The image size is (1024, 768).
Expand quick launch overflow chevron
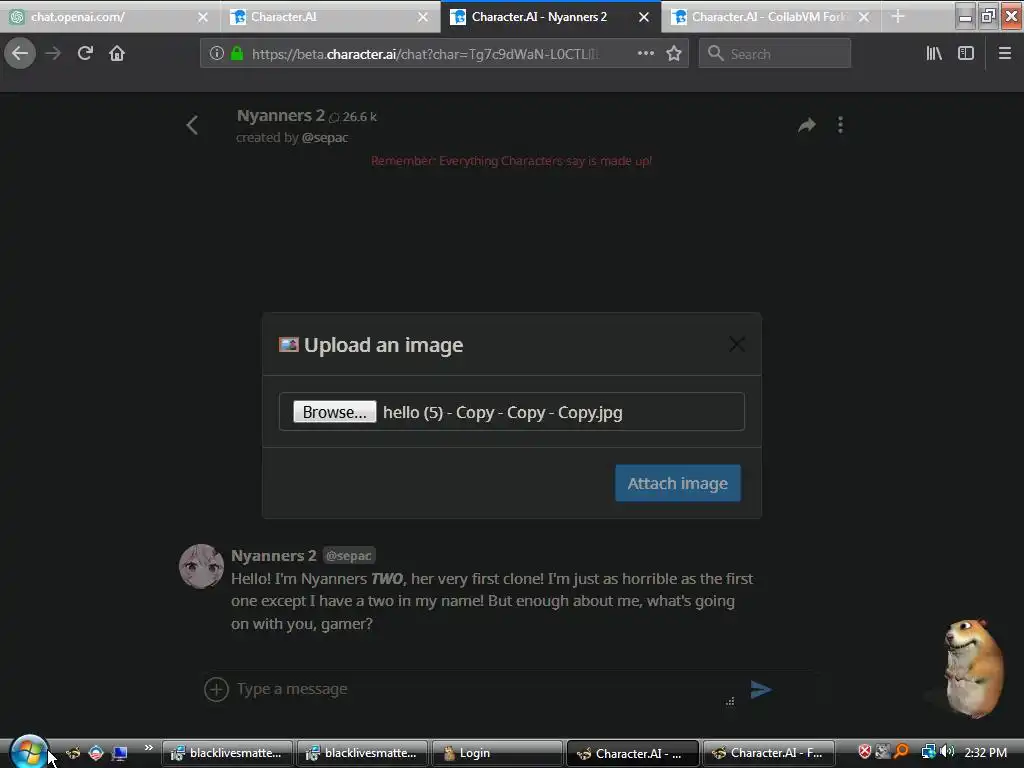149,748
